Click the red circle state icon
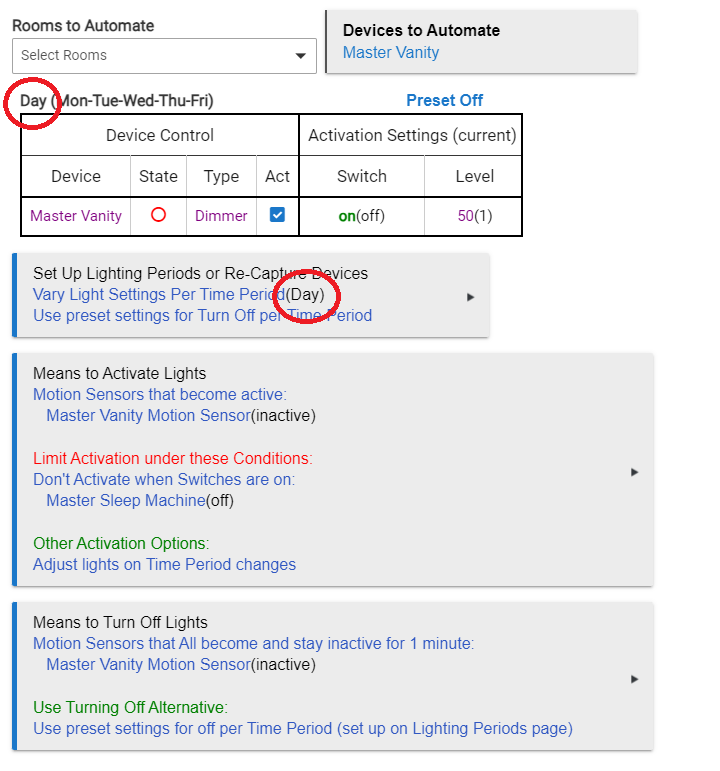This screenshot has width=720, height=771. click(x=158, y=215)
